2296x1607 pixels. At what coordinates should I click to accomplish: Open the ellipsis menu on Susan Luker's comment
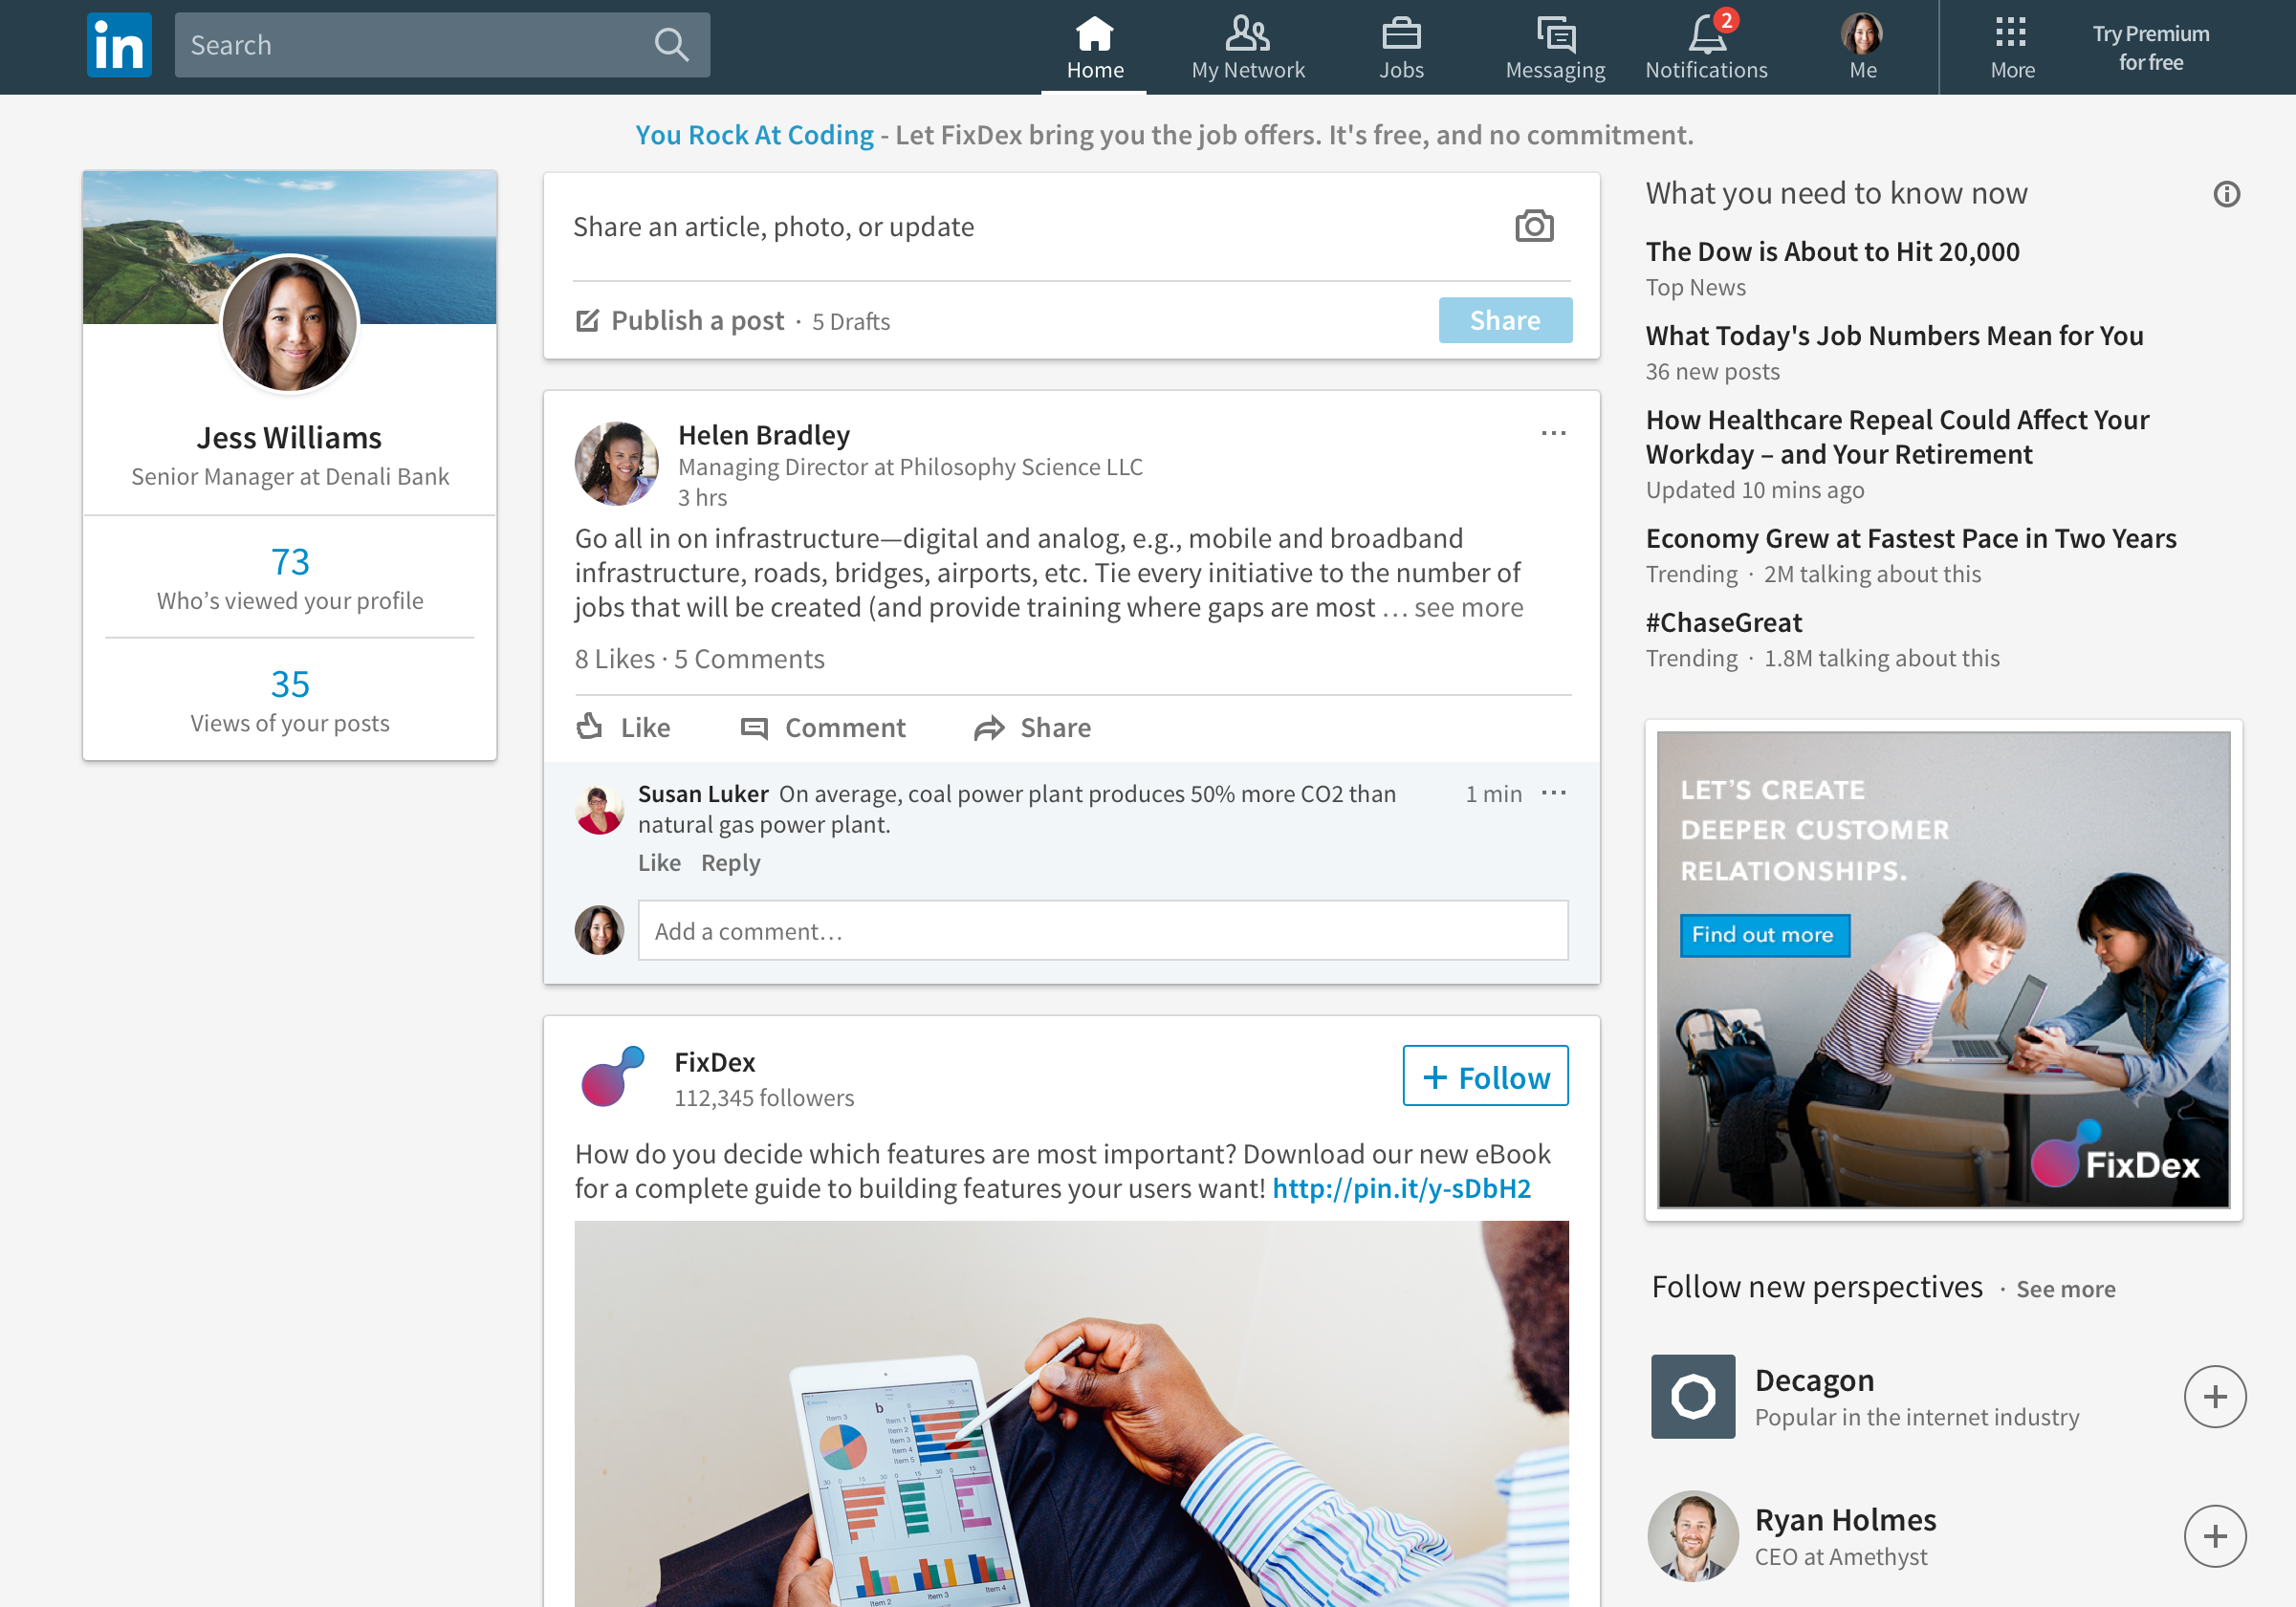[x=1553, y=793]
